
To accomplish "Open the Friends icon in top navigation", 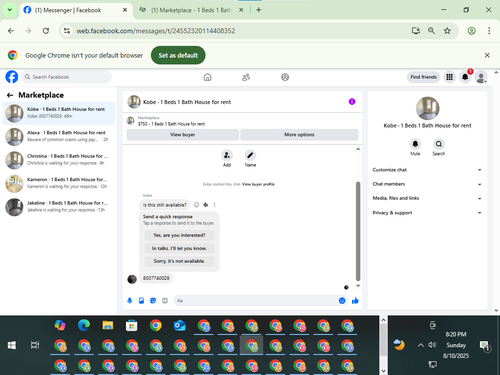I will click(246, 77).
